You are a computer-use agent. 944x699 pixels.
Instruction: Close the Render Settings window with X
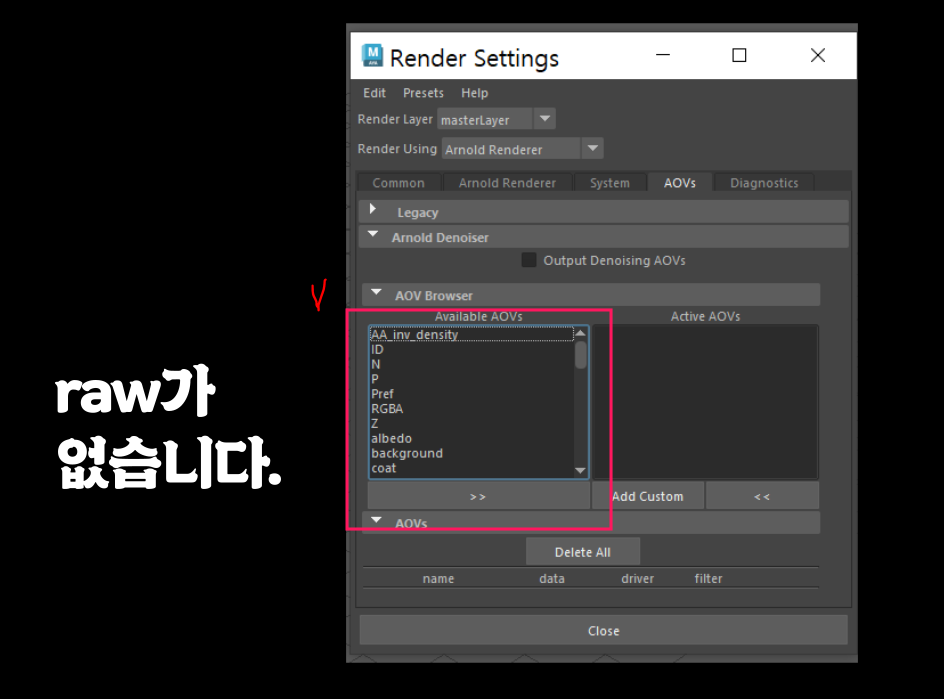coord(818,55)
